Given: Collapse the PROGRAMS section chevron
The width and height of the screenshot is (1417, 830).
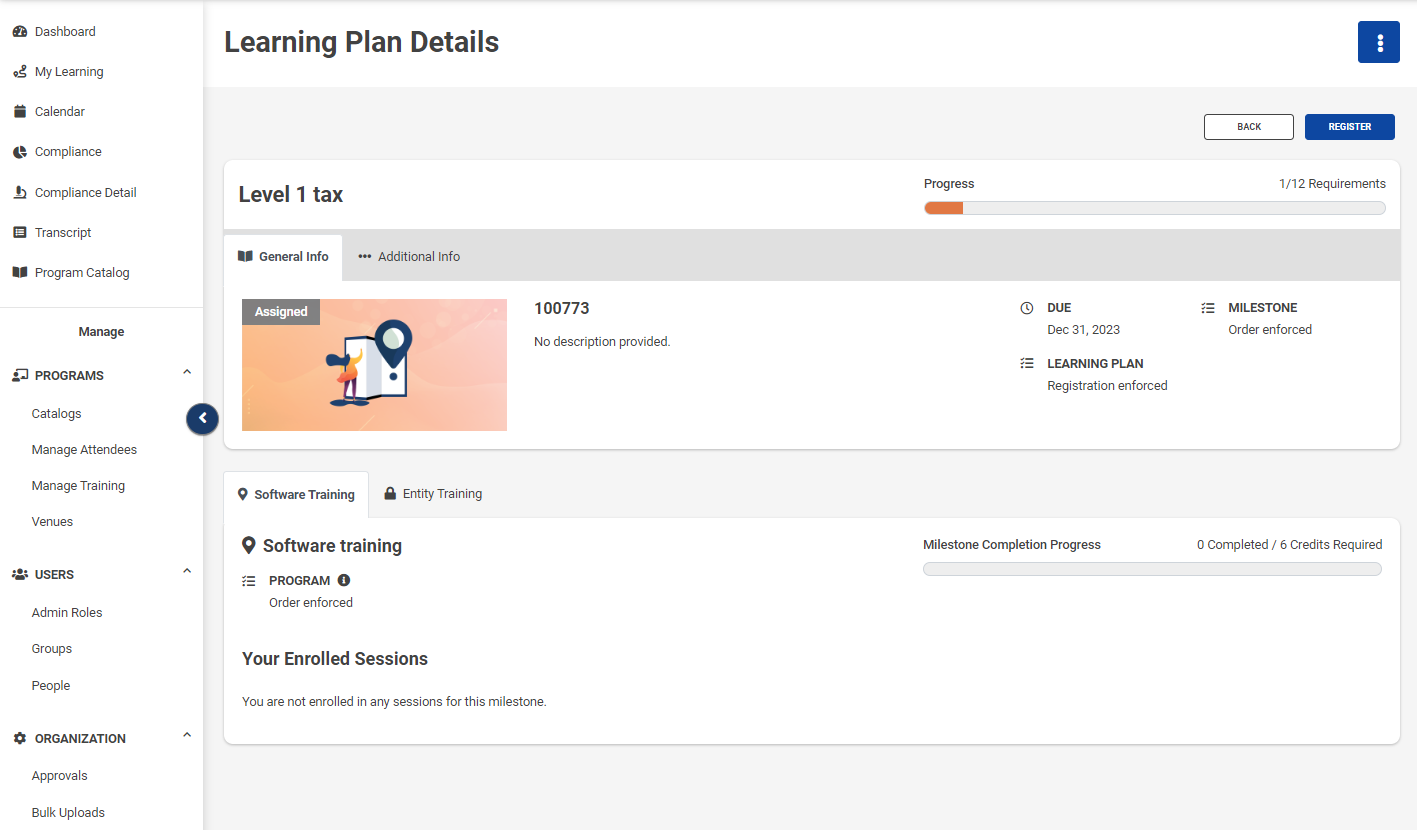Looking at the screenshot, I should 186,371.
